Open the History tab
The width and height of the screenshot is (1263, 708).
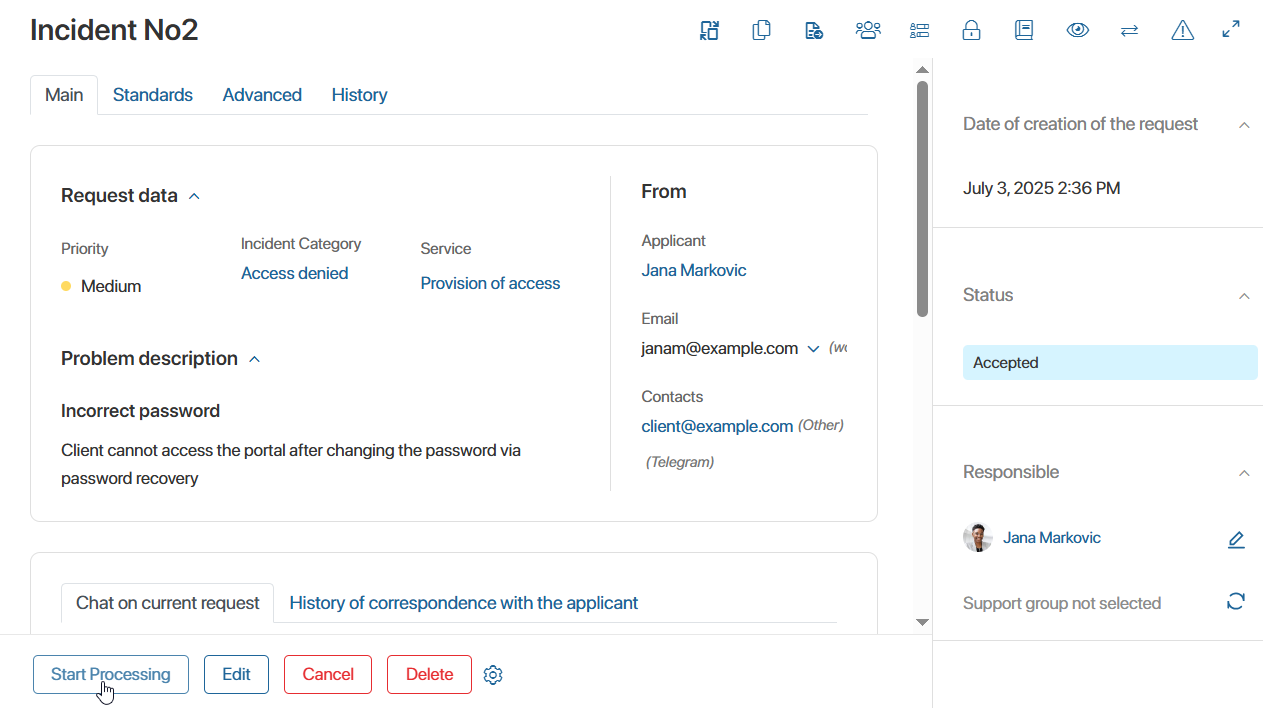(x=359, y=95)
